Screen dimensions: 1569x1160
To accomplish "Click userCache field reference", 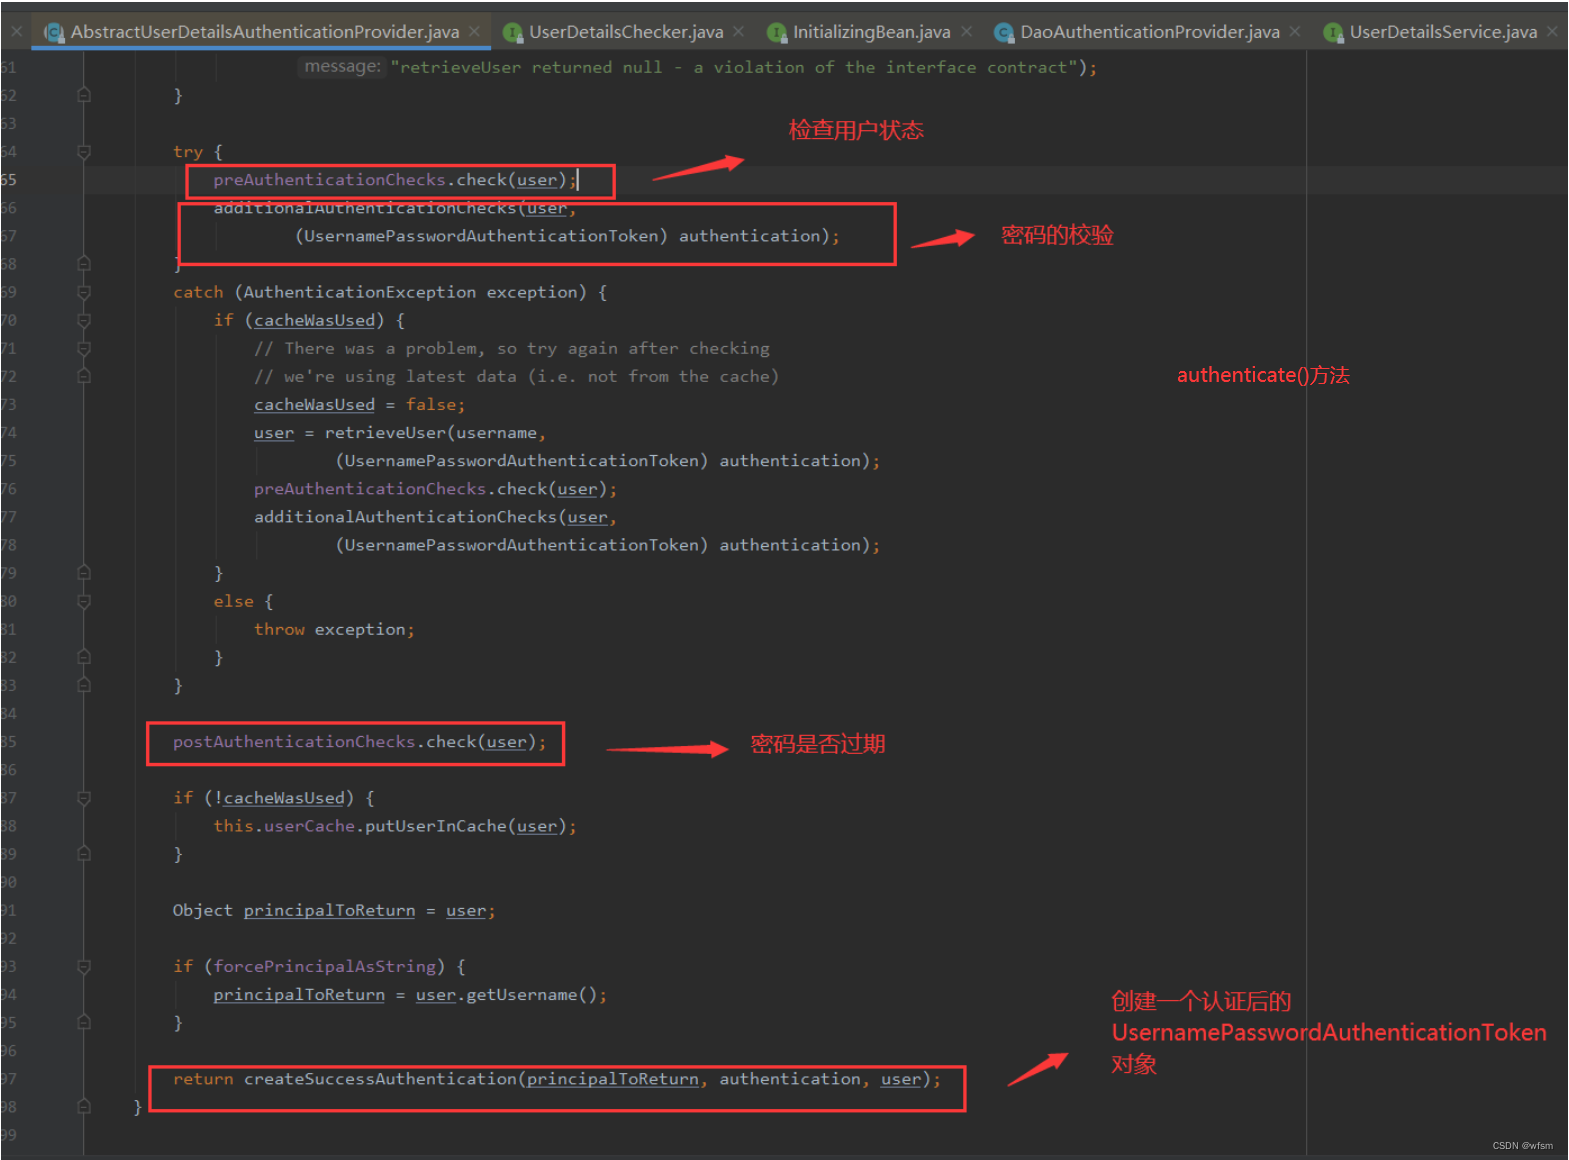I will [x=309, y=826].
